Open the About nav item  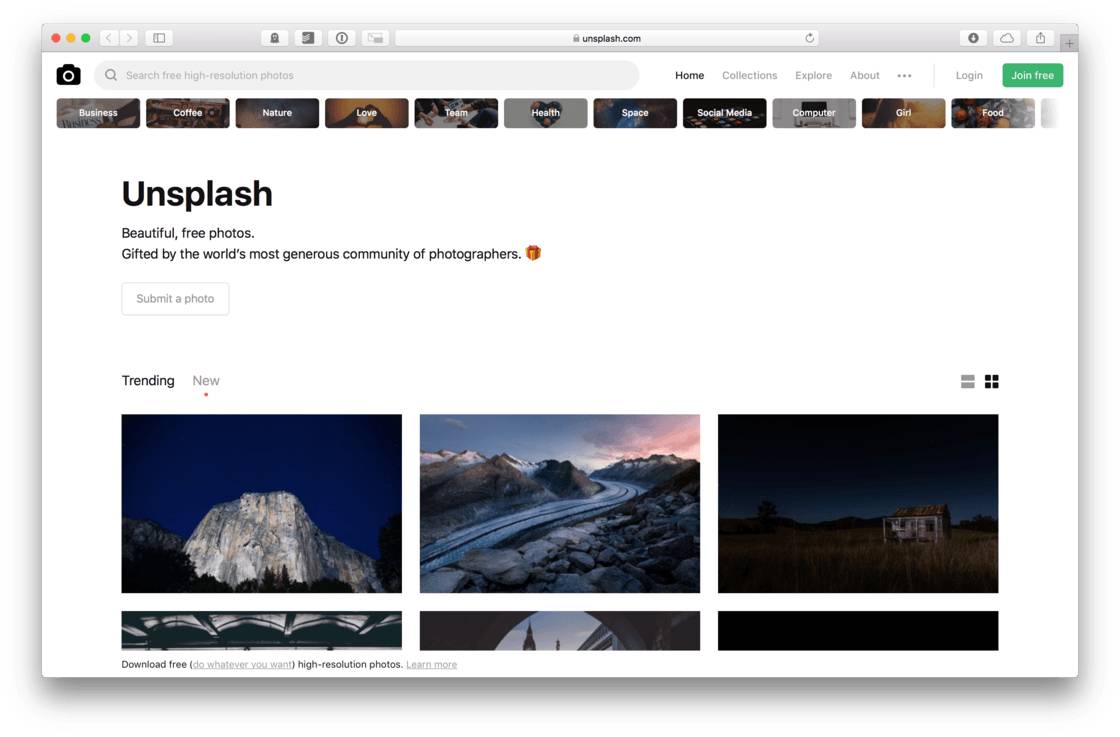point(864,75)
